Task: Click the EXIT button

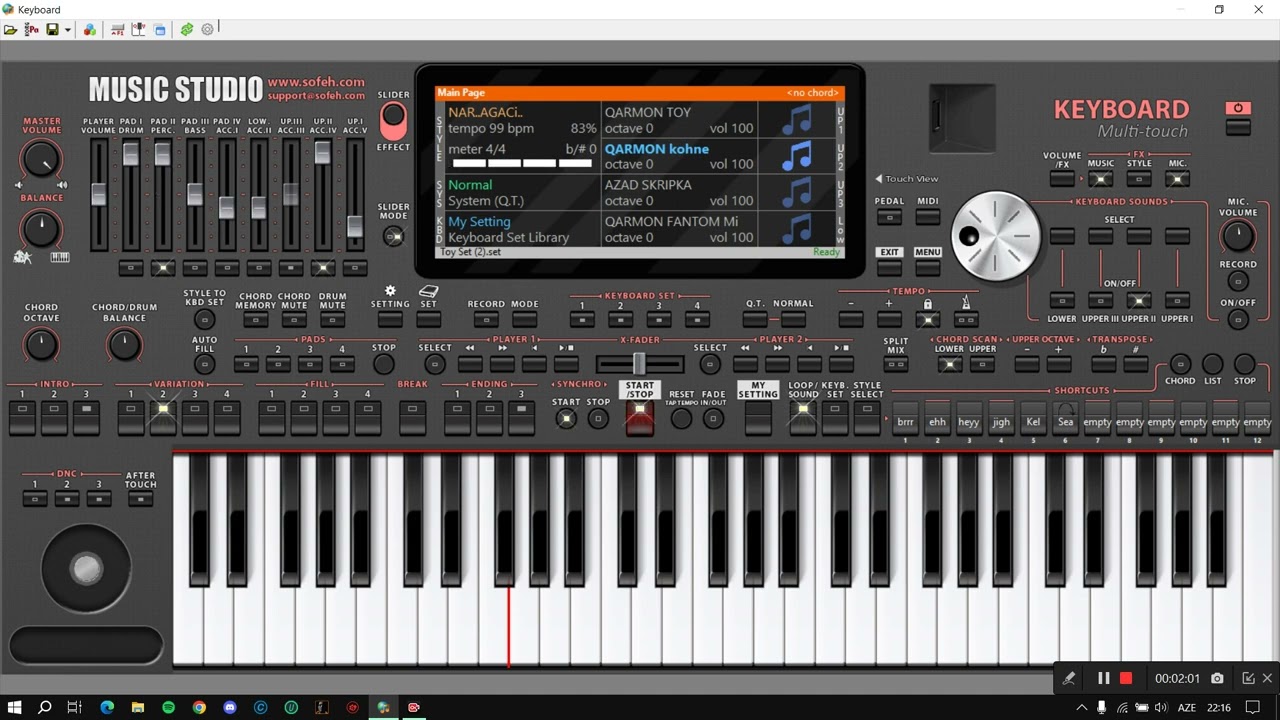Action: pyautogui.click(x=889, y=268)
